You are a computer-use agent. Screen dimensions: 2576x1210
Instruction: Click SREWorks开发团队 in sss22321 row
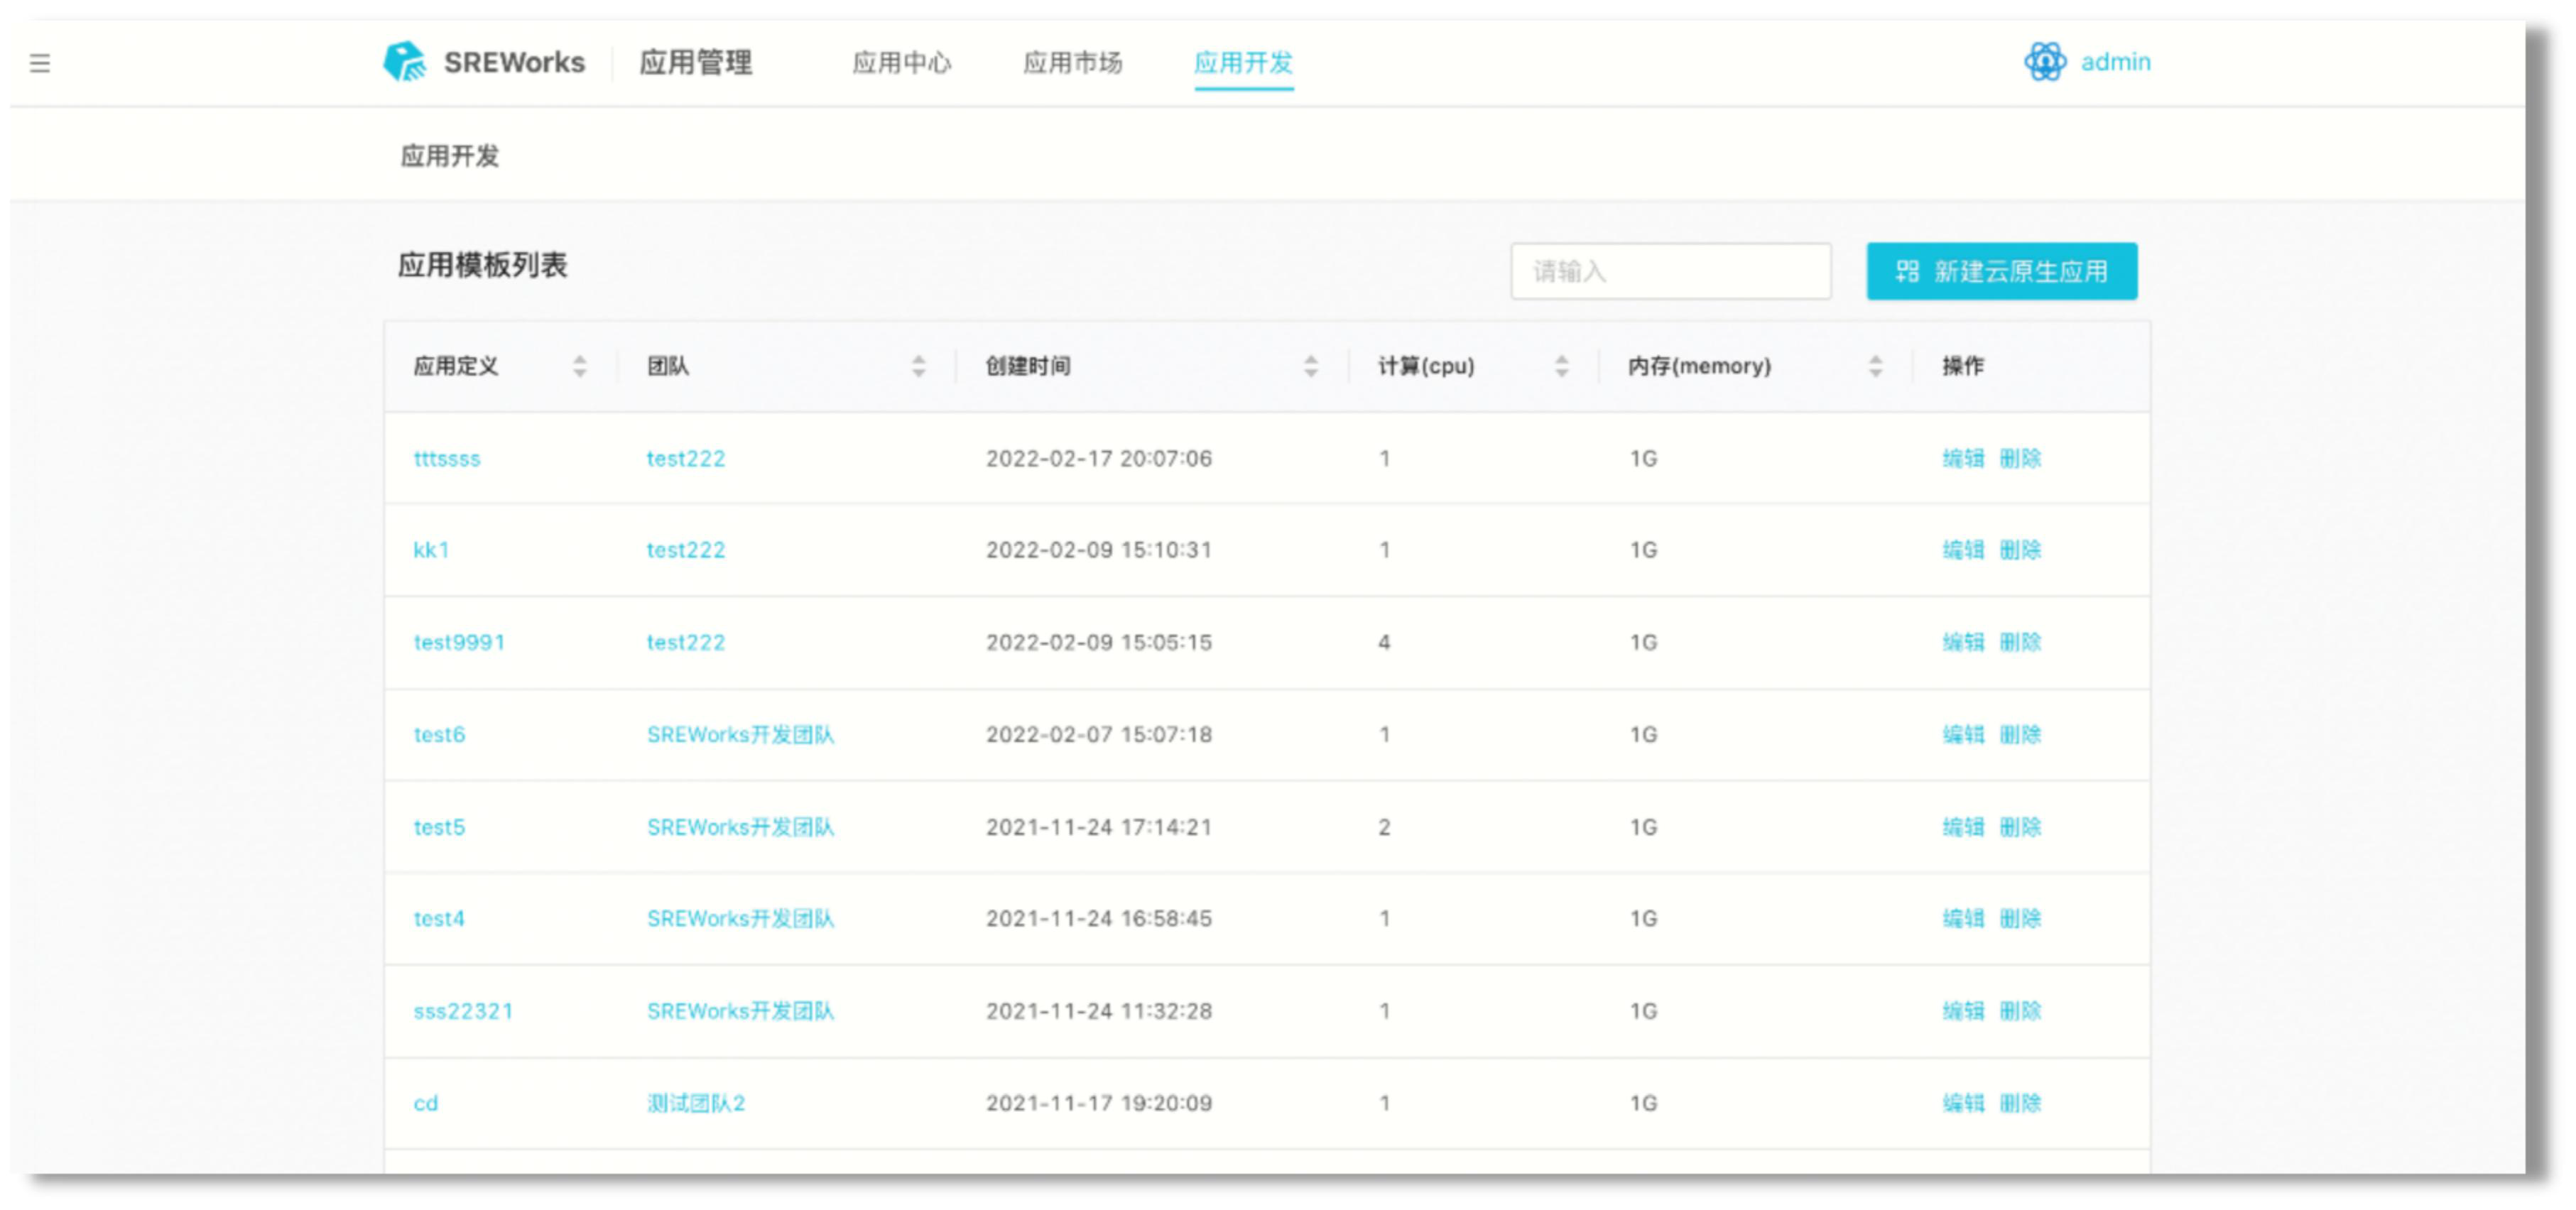point(741,1011)
